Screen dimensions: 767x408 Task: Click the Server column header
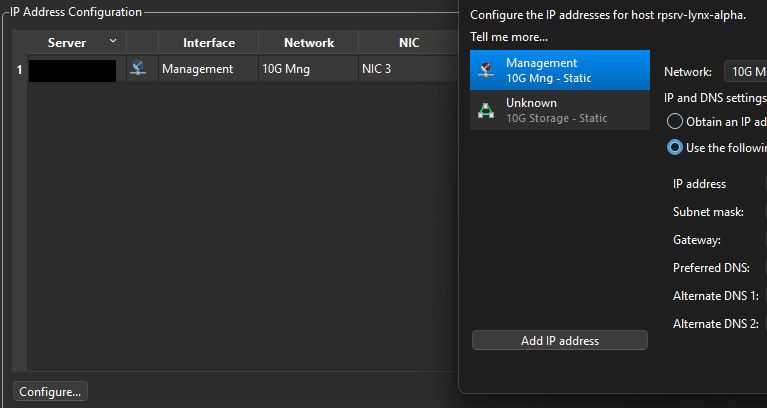tap(66, 43)
